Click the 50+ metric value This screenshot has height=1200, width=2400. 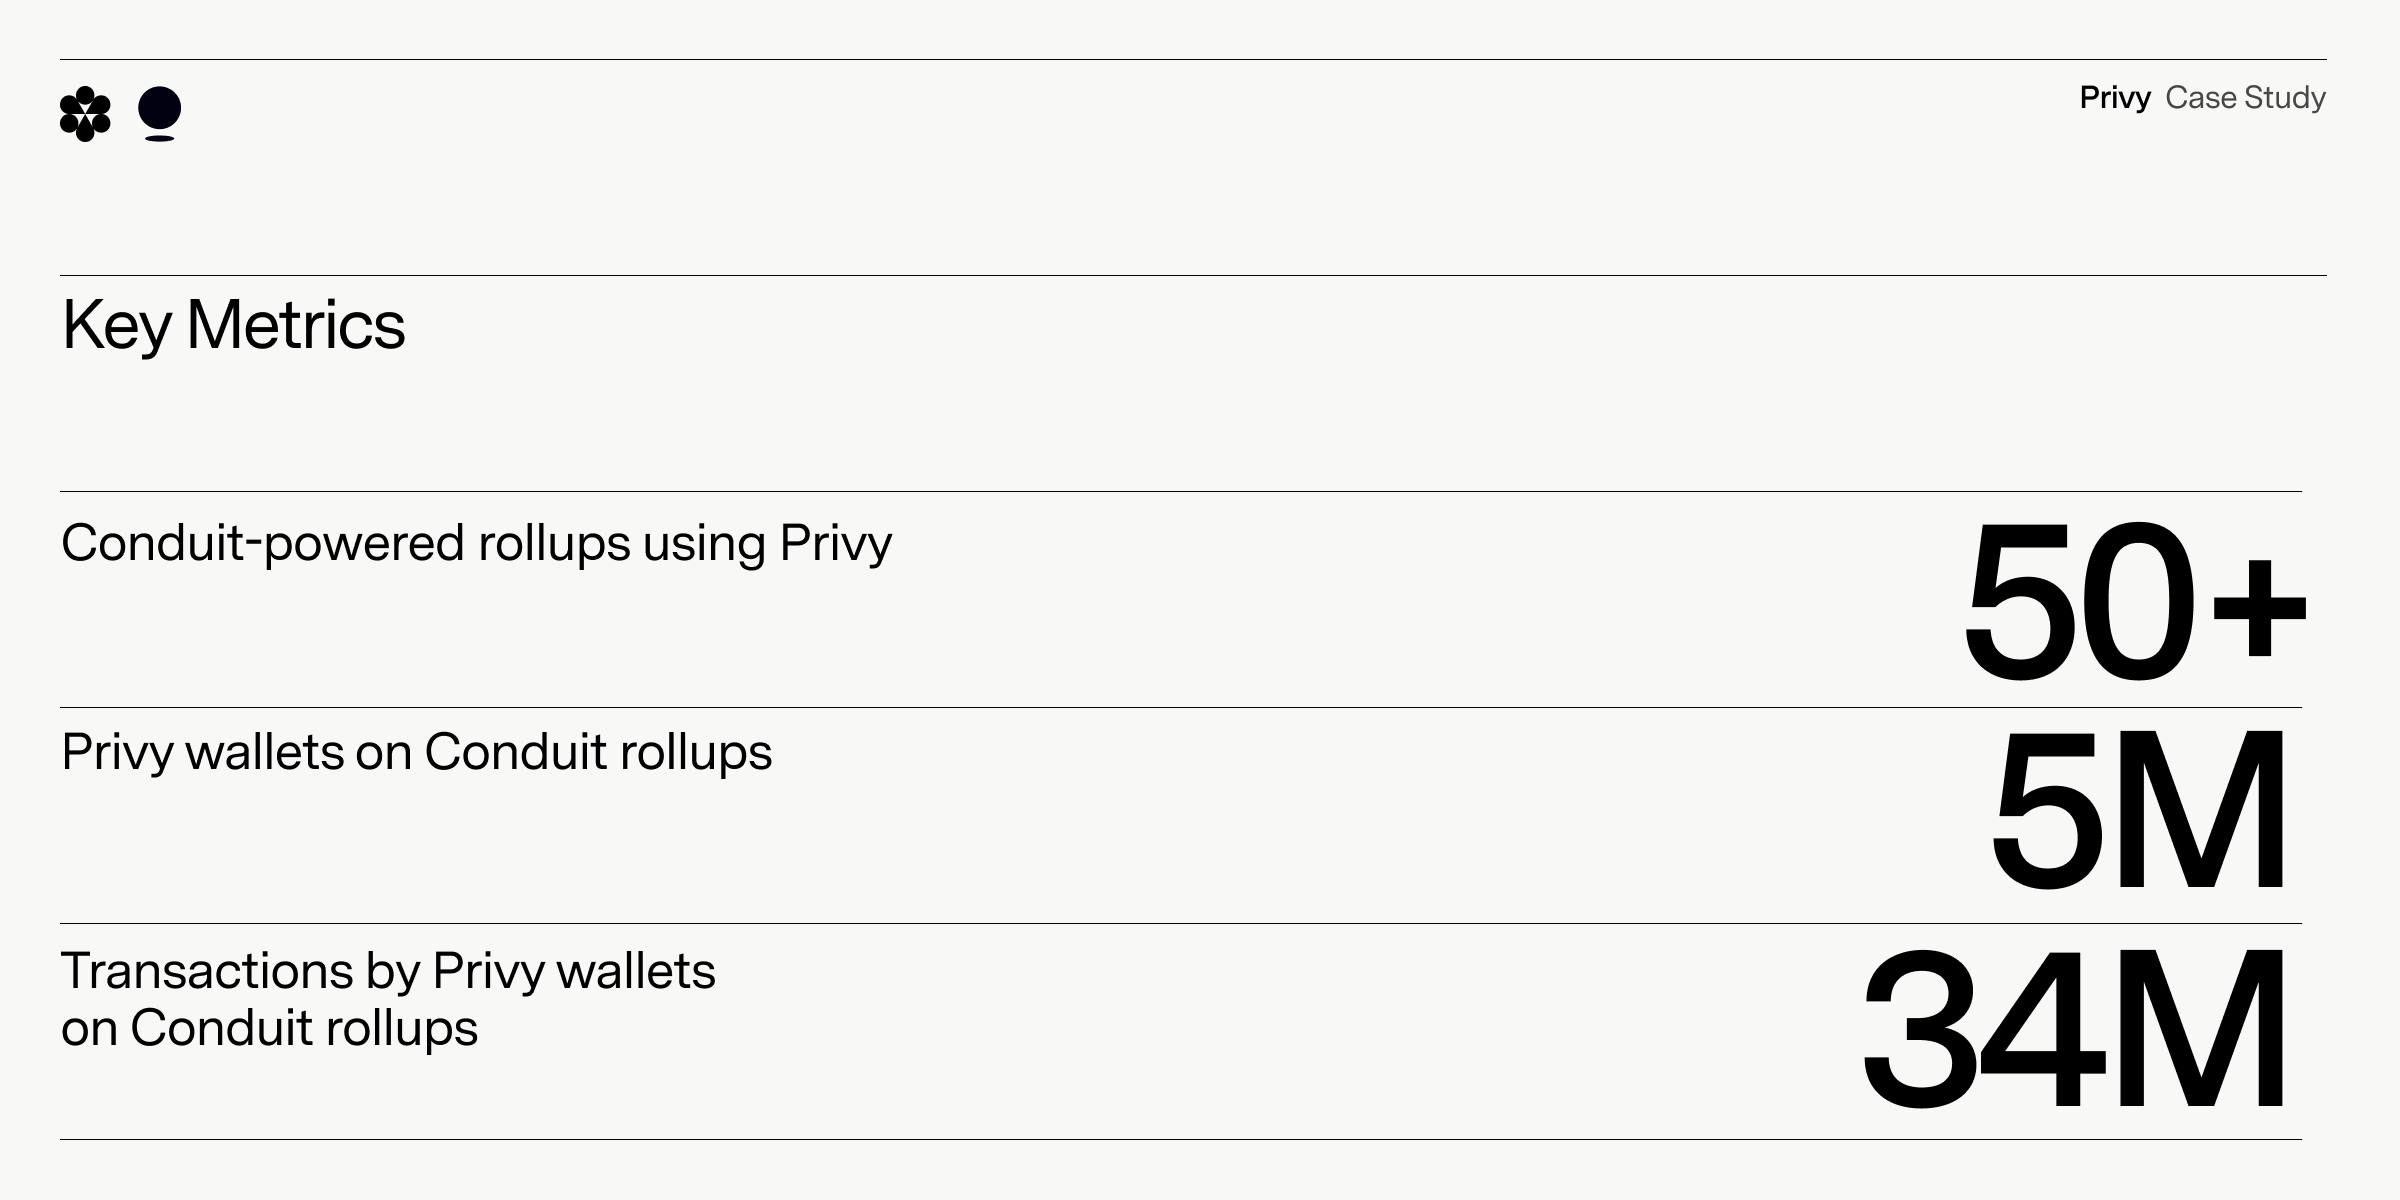2135,603
